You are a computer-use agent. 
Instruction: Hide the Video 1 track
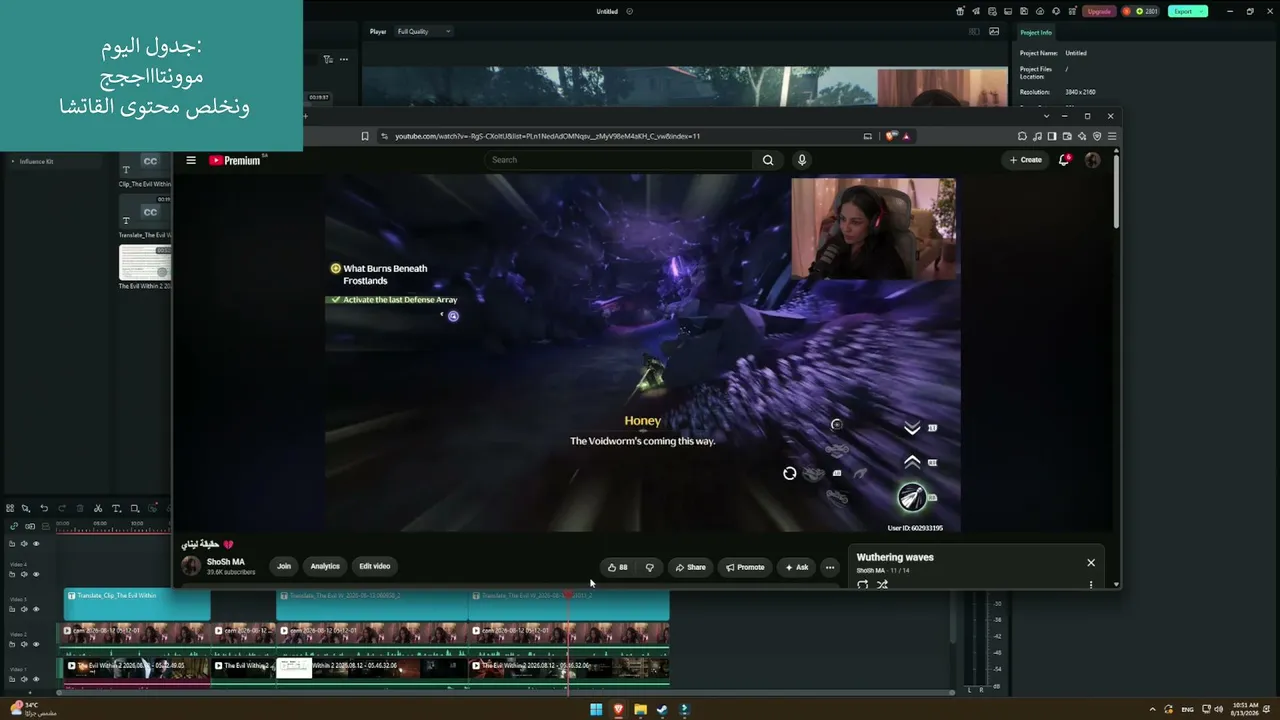(x=36, y=679)
